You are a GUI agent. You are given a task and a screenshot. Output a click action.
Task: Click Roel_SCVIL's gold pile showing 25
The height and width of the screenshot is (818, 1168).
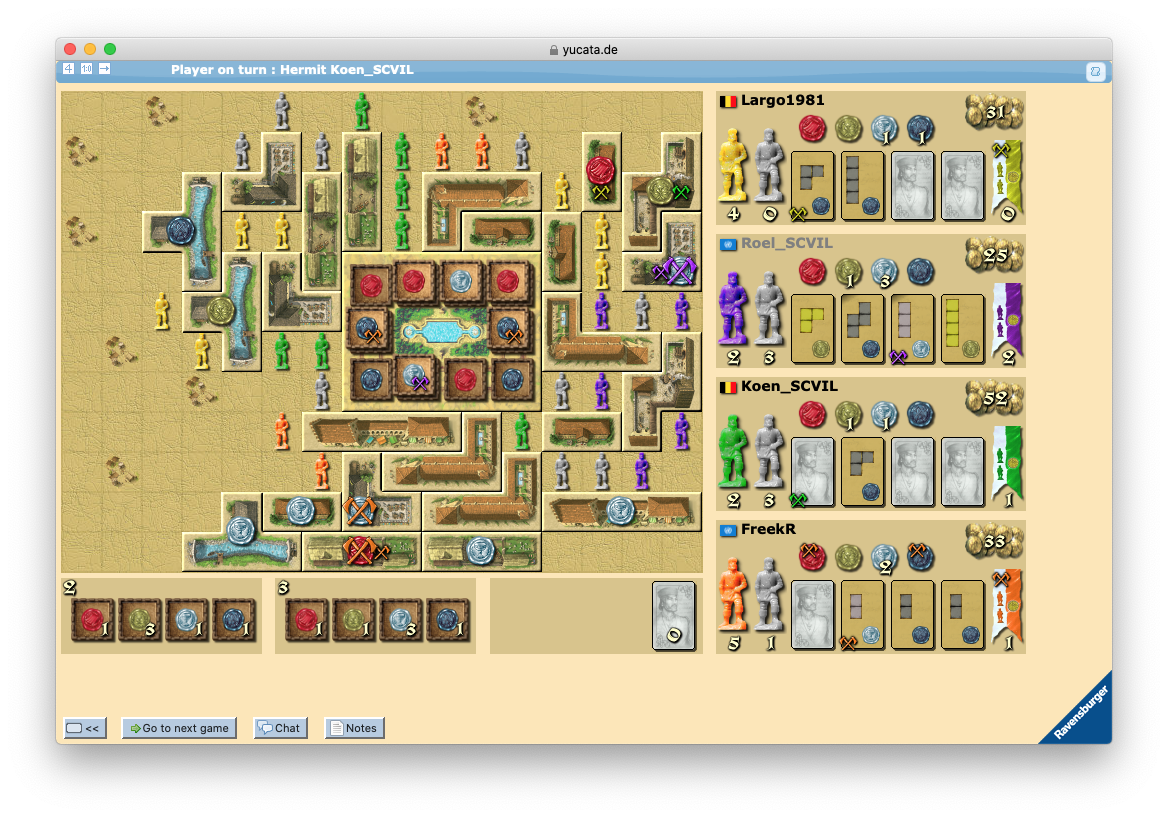994,255
